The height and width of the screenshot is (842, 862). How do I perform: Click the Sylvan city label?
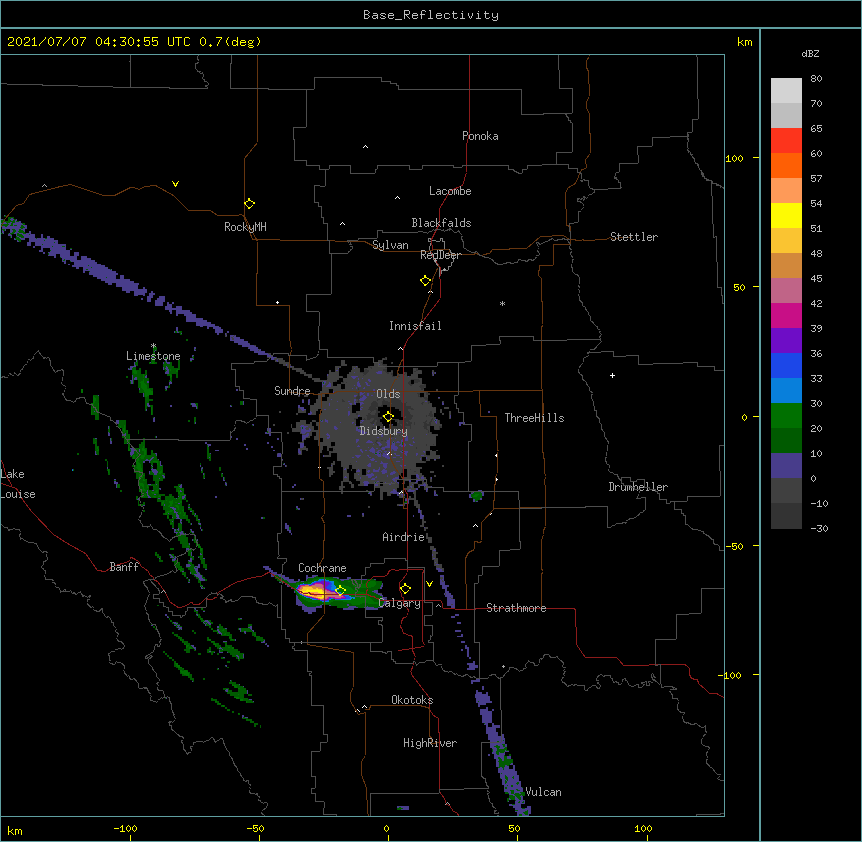coord(390,245)
